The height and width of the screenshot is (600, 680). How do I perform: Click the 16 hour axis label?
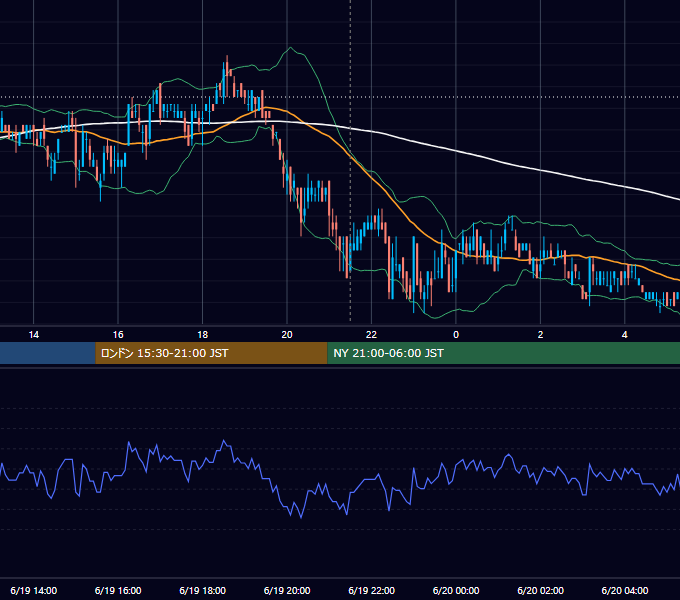(118, 335)
